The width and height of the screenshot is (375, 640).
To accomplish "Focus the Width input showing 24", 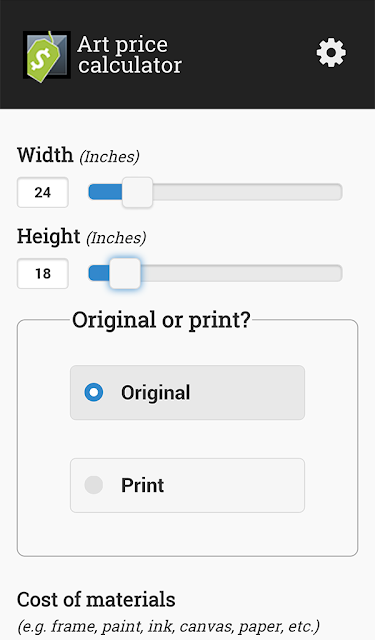I will pyautogui.click(x=42, y=192).
